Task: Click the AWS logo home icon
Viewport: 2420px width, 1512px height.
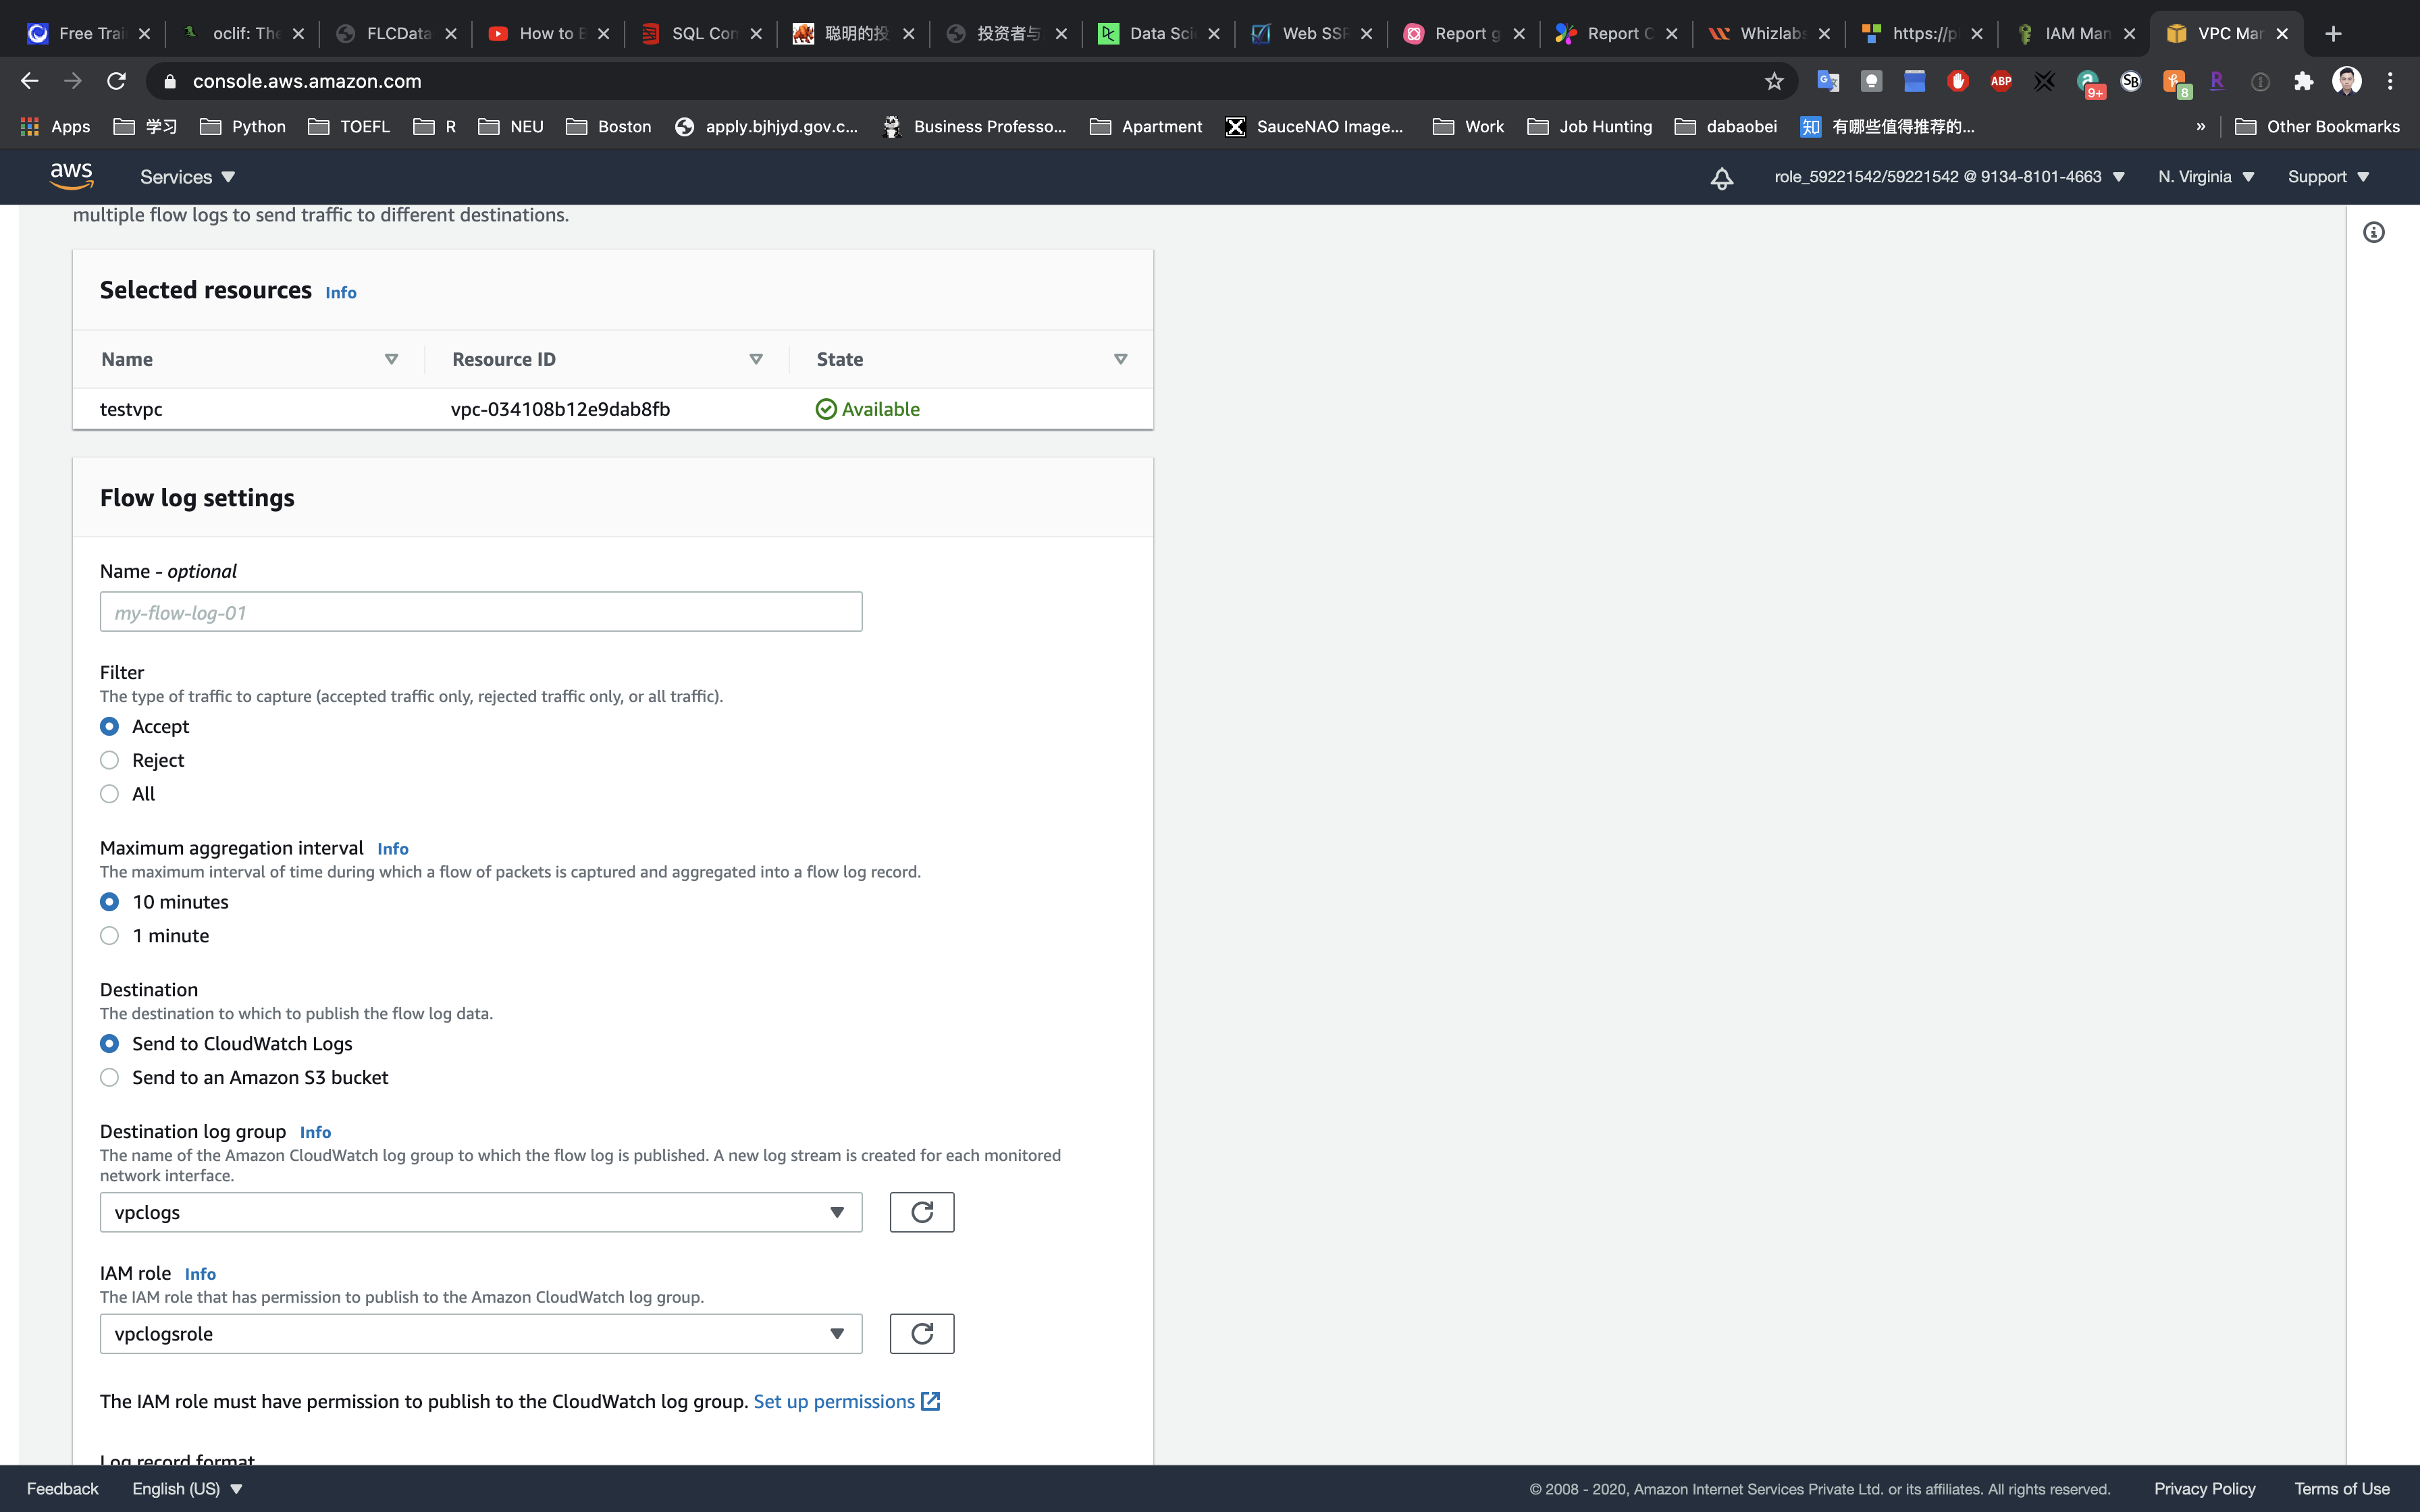Action: pyautogui.click(x=71, y=176)
